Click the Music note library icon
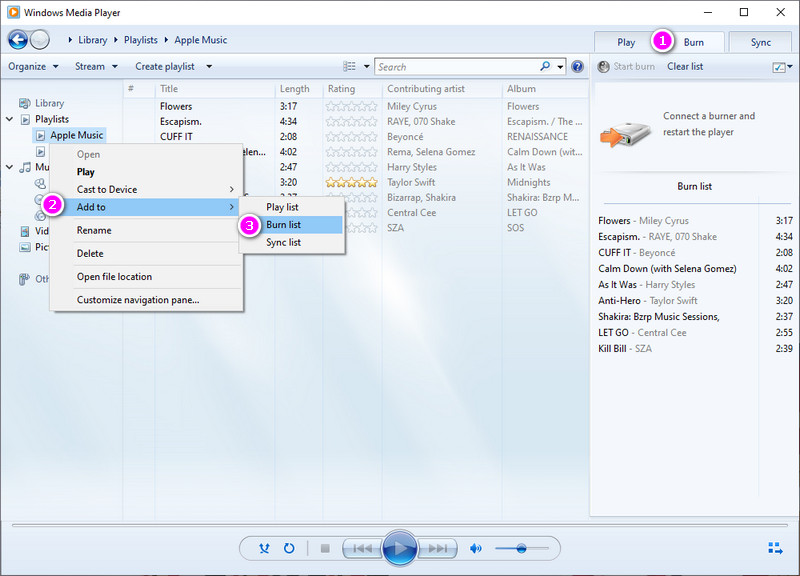Viewport: 800px width, 576px height. click(25, 167)
